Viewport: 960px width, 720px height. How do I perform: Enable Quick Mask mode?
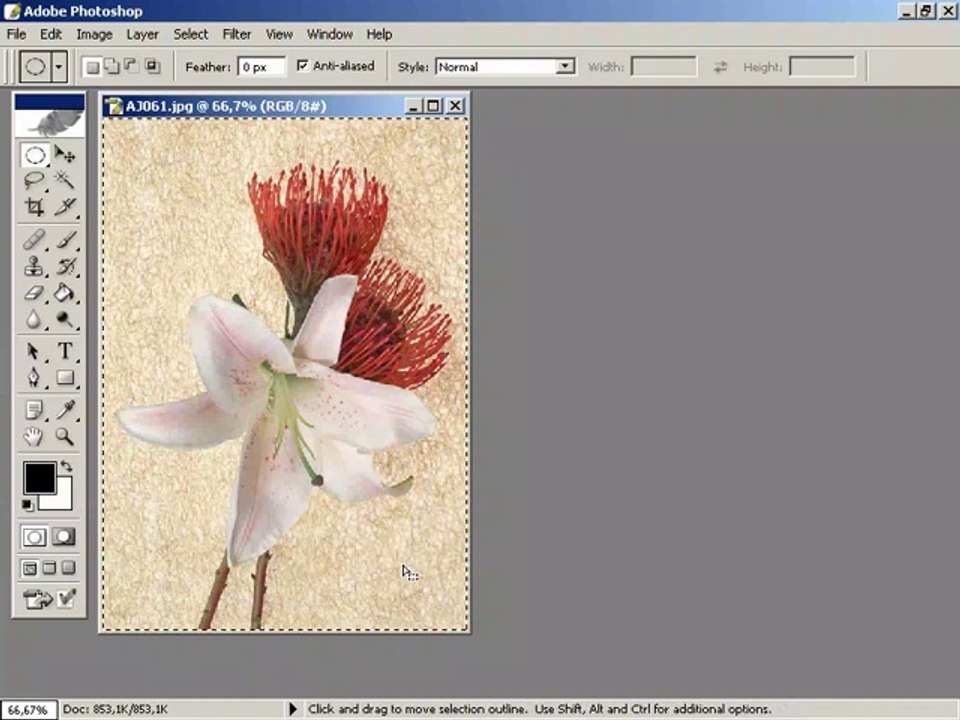(x=64, y=537)
